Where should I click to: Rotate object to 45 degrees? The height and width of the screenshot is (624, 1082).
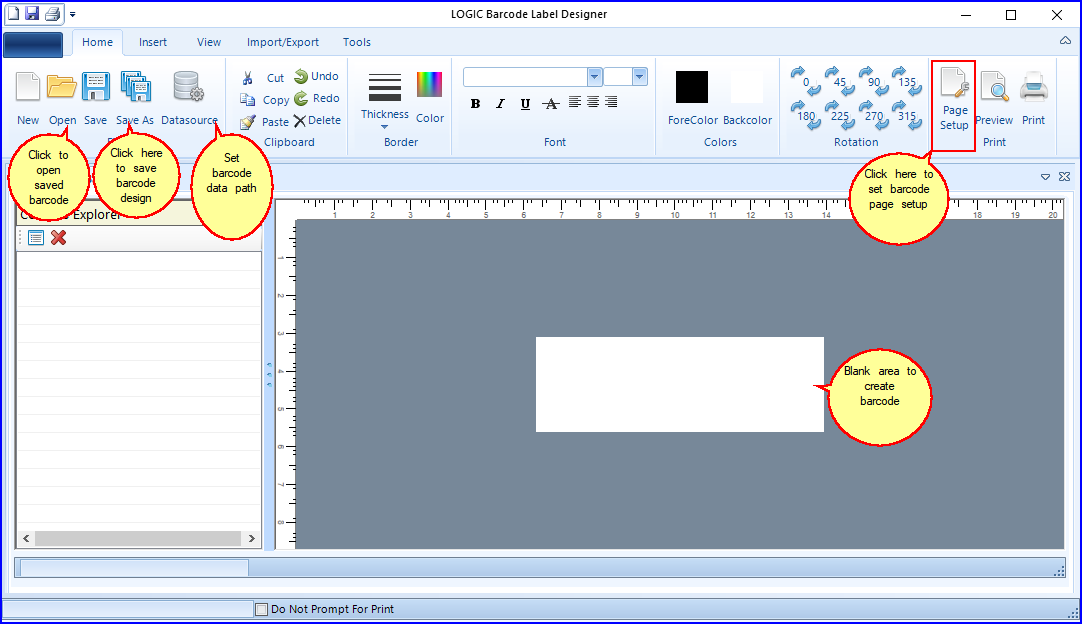click(x=840, y=81)
